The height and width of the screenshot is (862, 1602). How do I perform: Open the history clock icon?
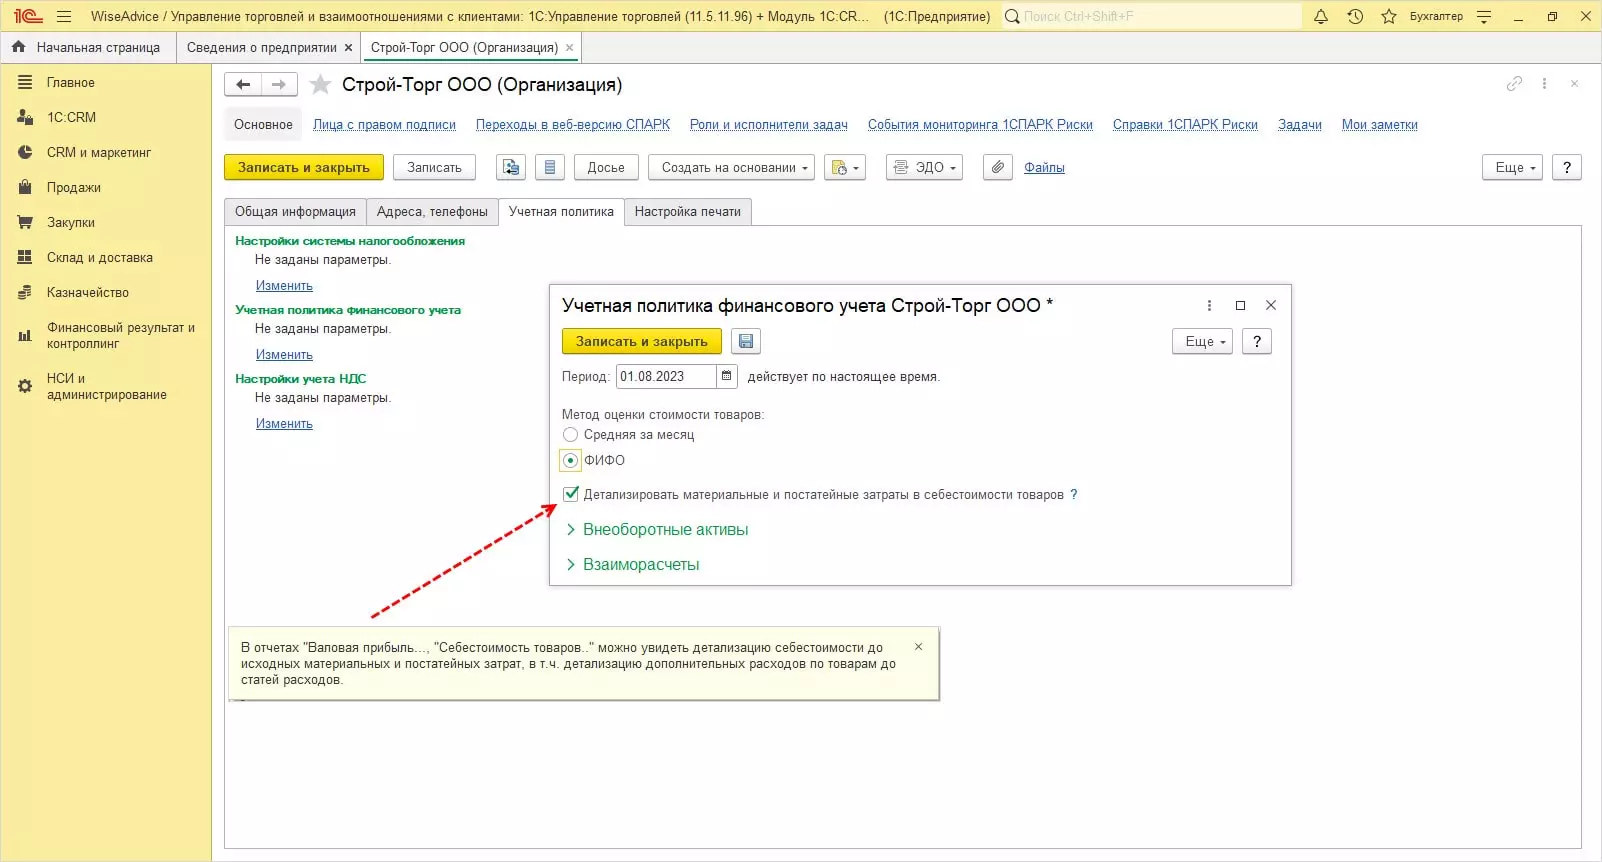1355,16
